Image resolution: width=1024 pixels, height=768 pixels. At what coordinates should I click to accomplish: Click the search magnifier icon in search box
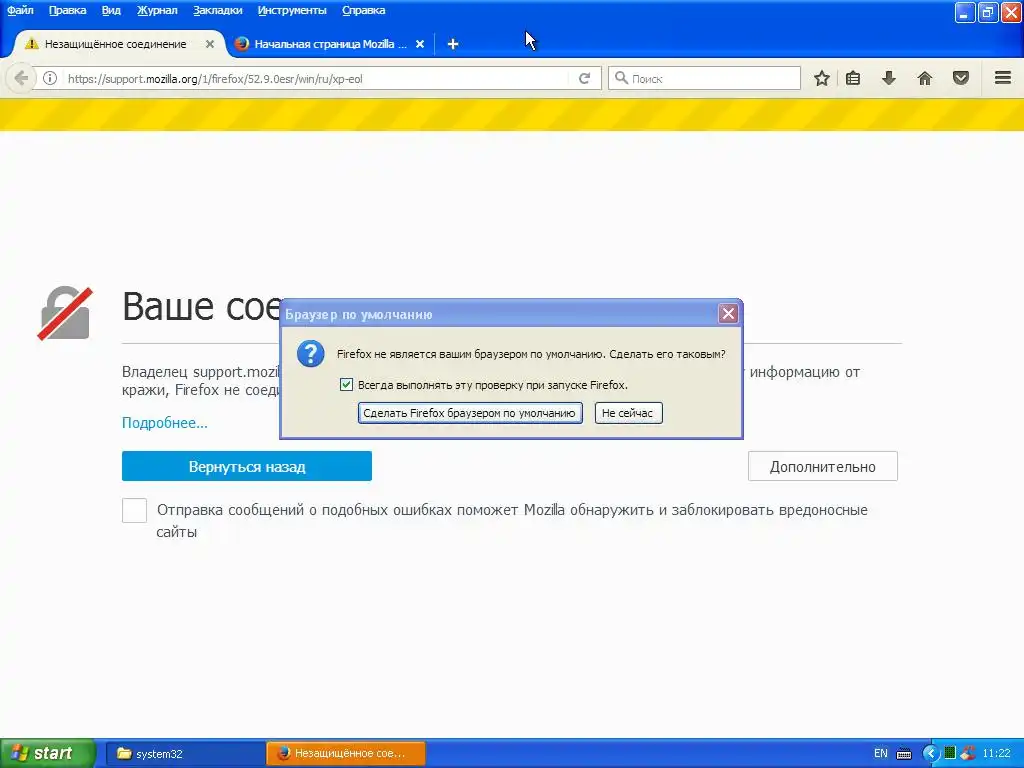[x=621, y=78]
